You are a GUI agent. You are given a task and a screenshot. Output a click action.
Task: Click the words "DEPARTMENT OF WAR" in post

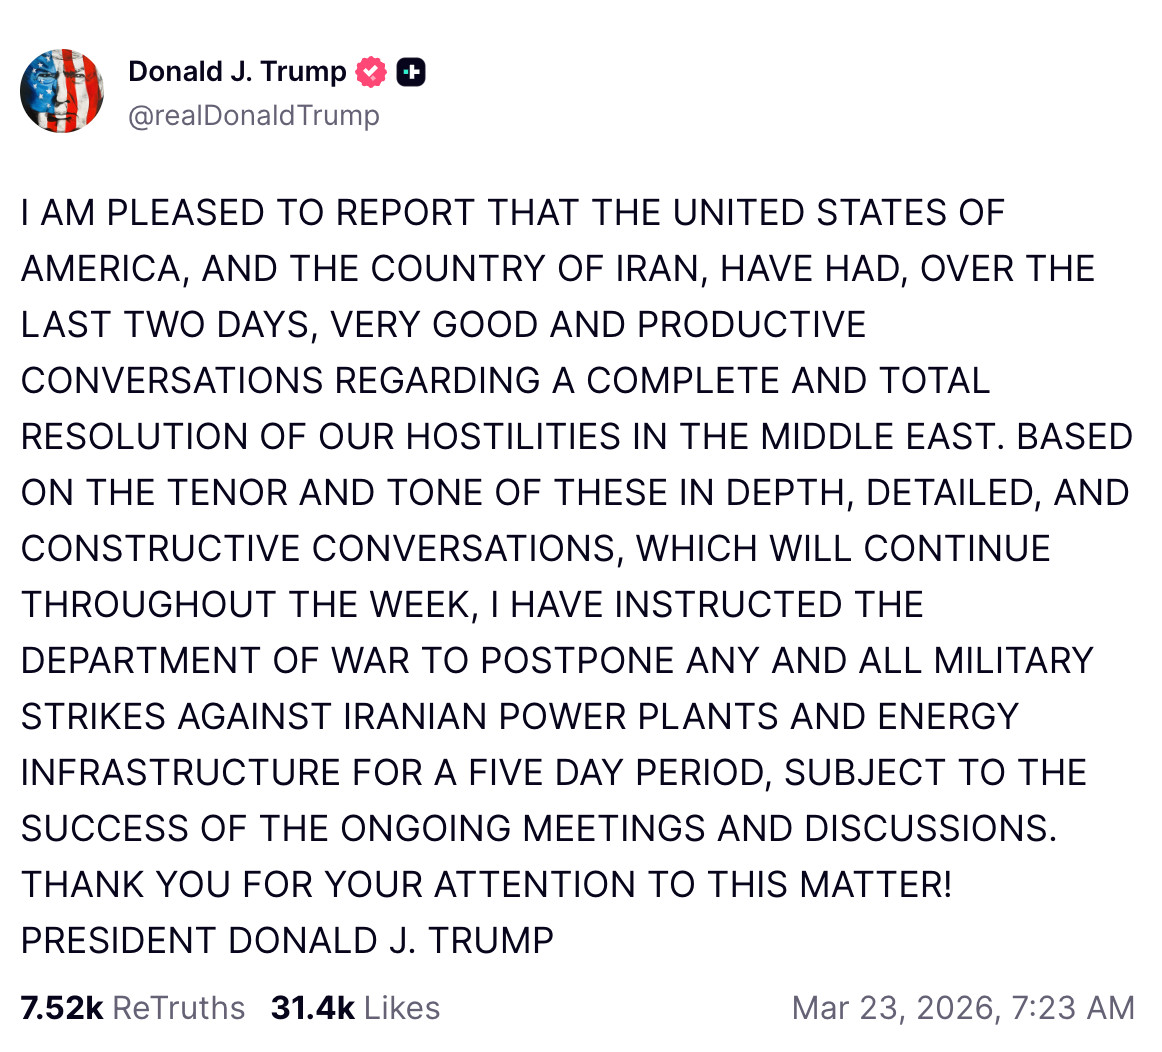[220, 662]
